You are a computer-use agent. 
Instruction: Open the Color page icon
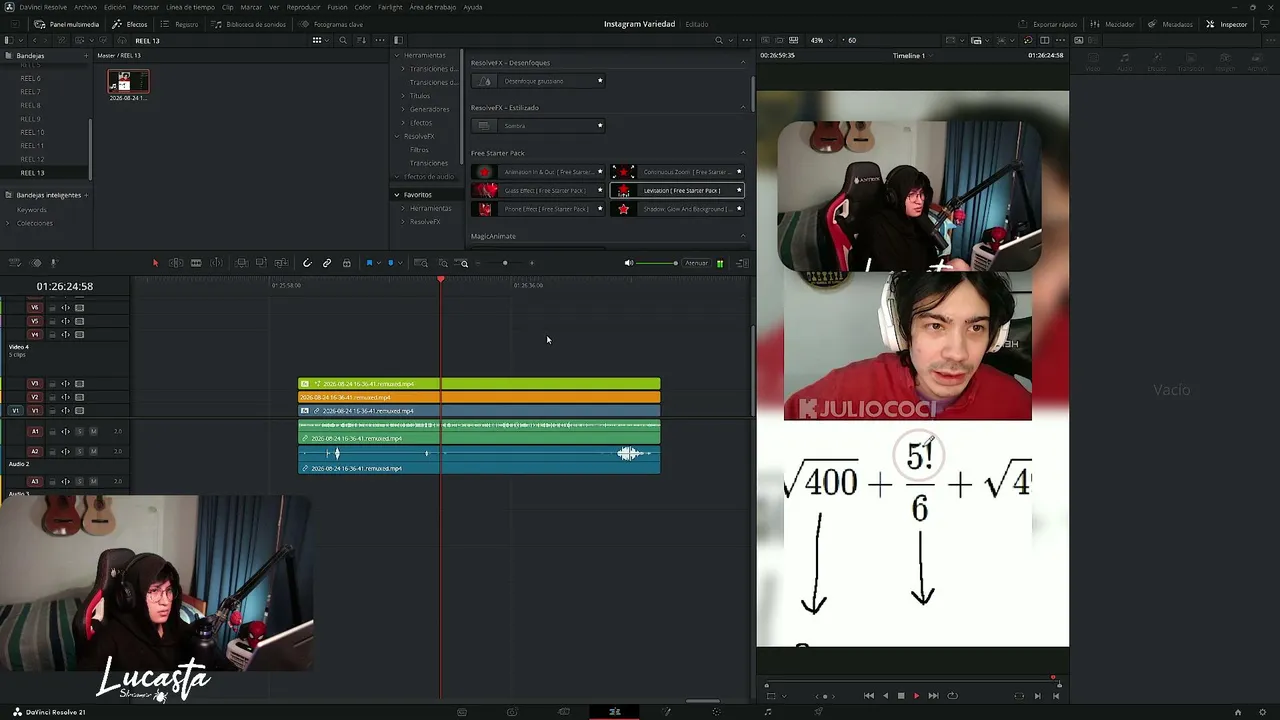pyautogui.click(x=716, y=712)
